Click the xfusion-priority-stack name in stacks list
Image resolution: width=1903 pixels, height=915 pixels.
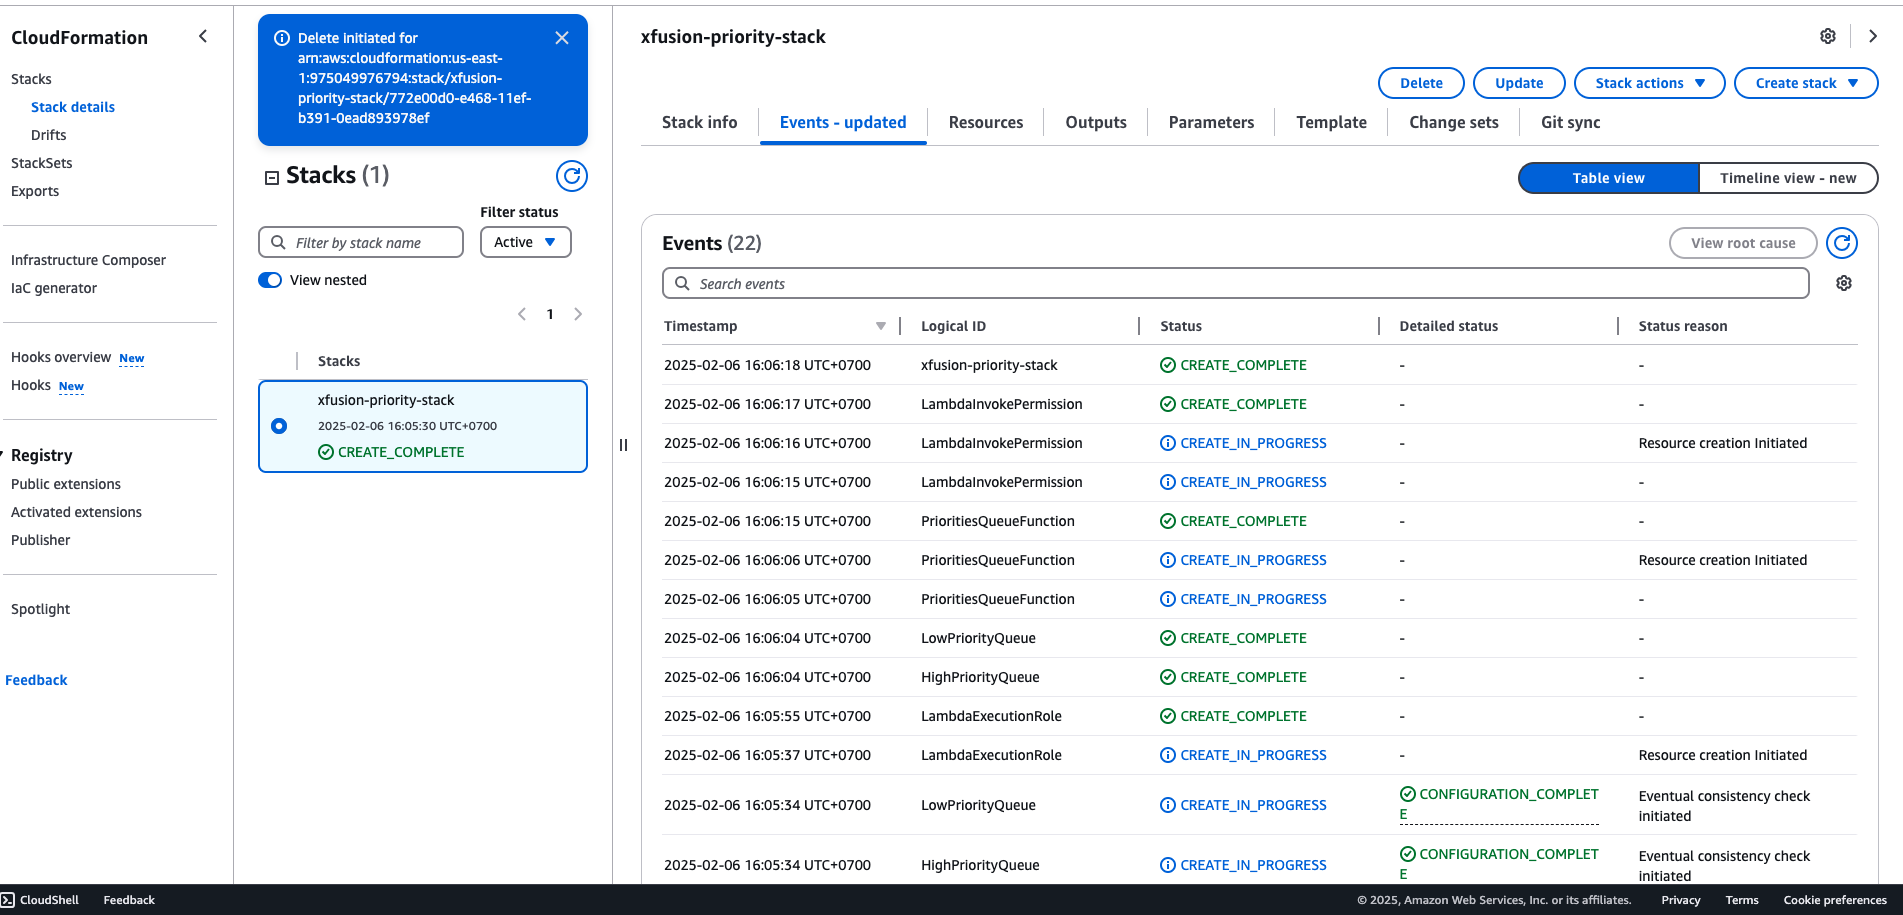coord(386,400)
